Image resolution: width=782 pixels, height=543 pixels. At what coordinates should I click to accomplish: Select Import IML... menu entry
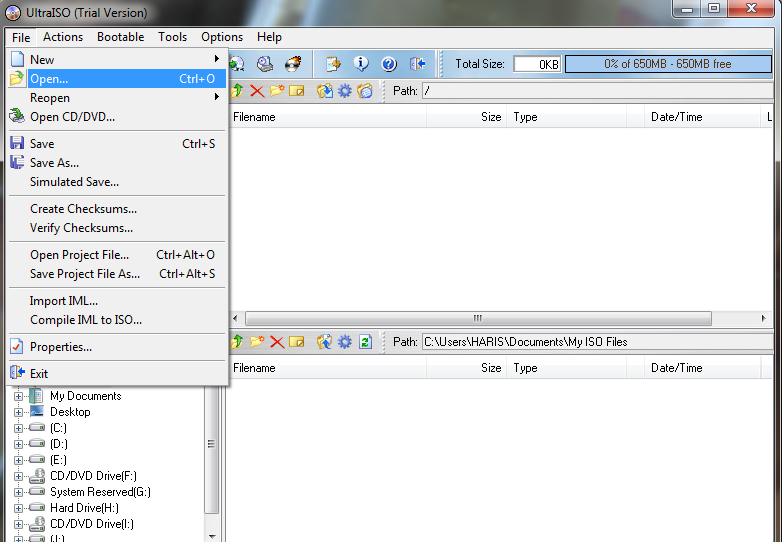coord(117,301)
